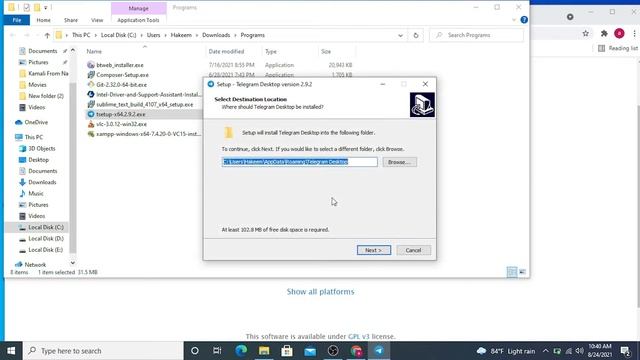Click Downloads in the address breadcrumb

[216, 35]
